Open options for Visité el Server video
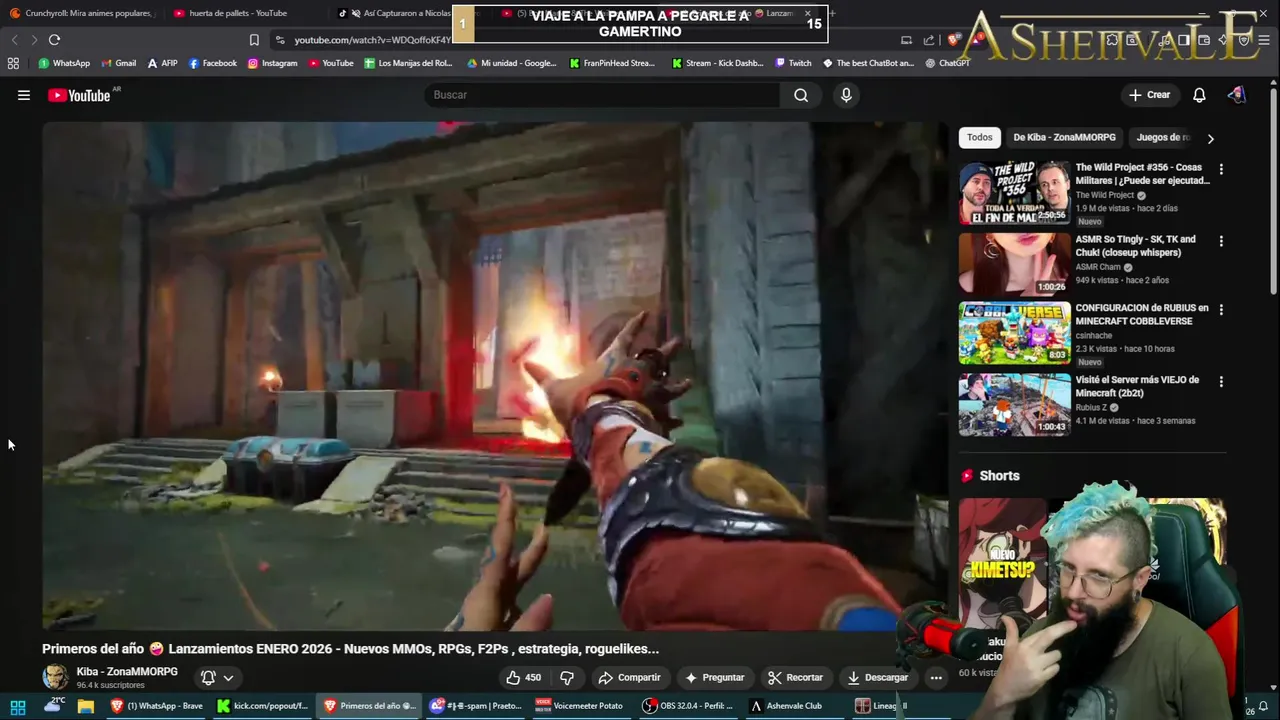The image size is (1280, 720). coord(1221,381)
